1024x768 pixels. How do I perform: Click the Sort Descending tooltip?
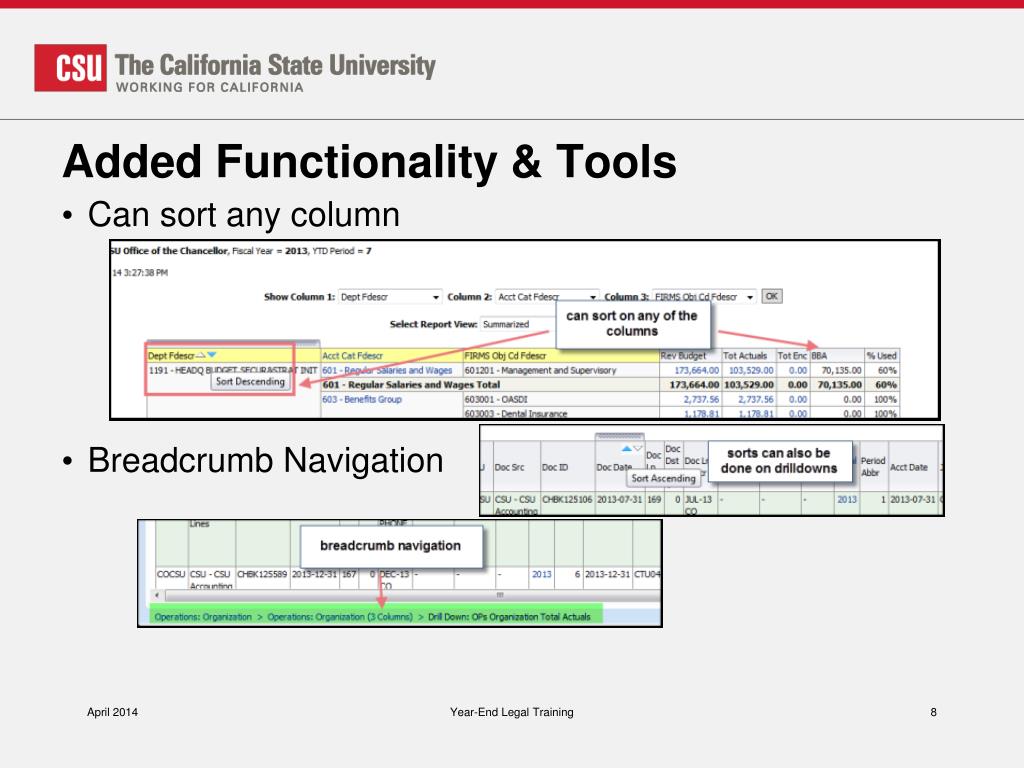point(250,381)
